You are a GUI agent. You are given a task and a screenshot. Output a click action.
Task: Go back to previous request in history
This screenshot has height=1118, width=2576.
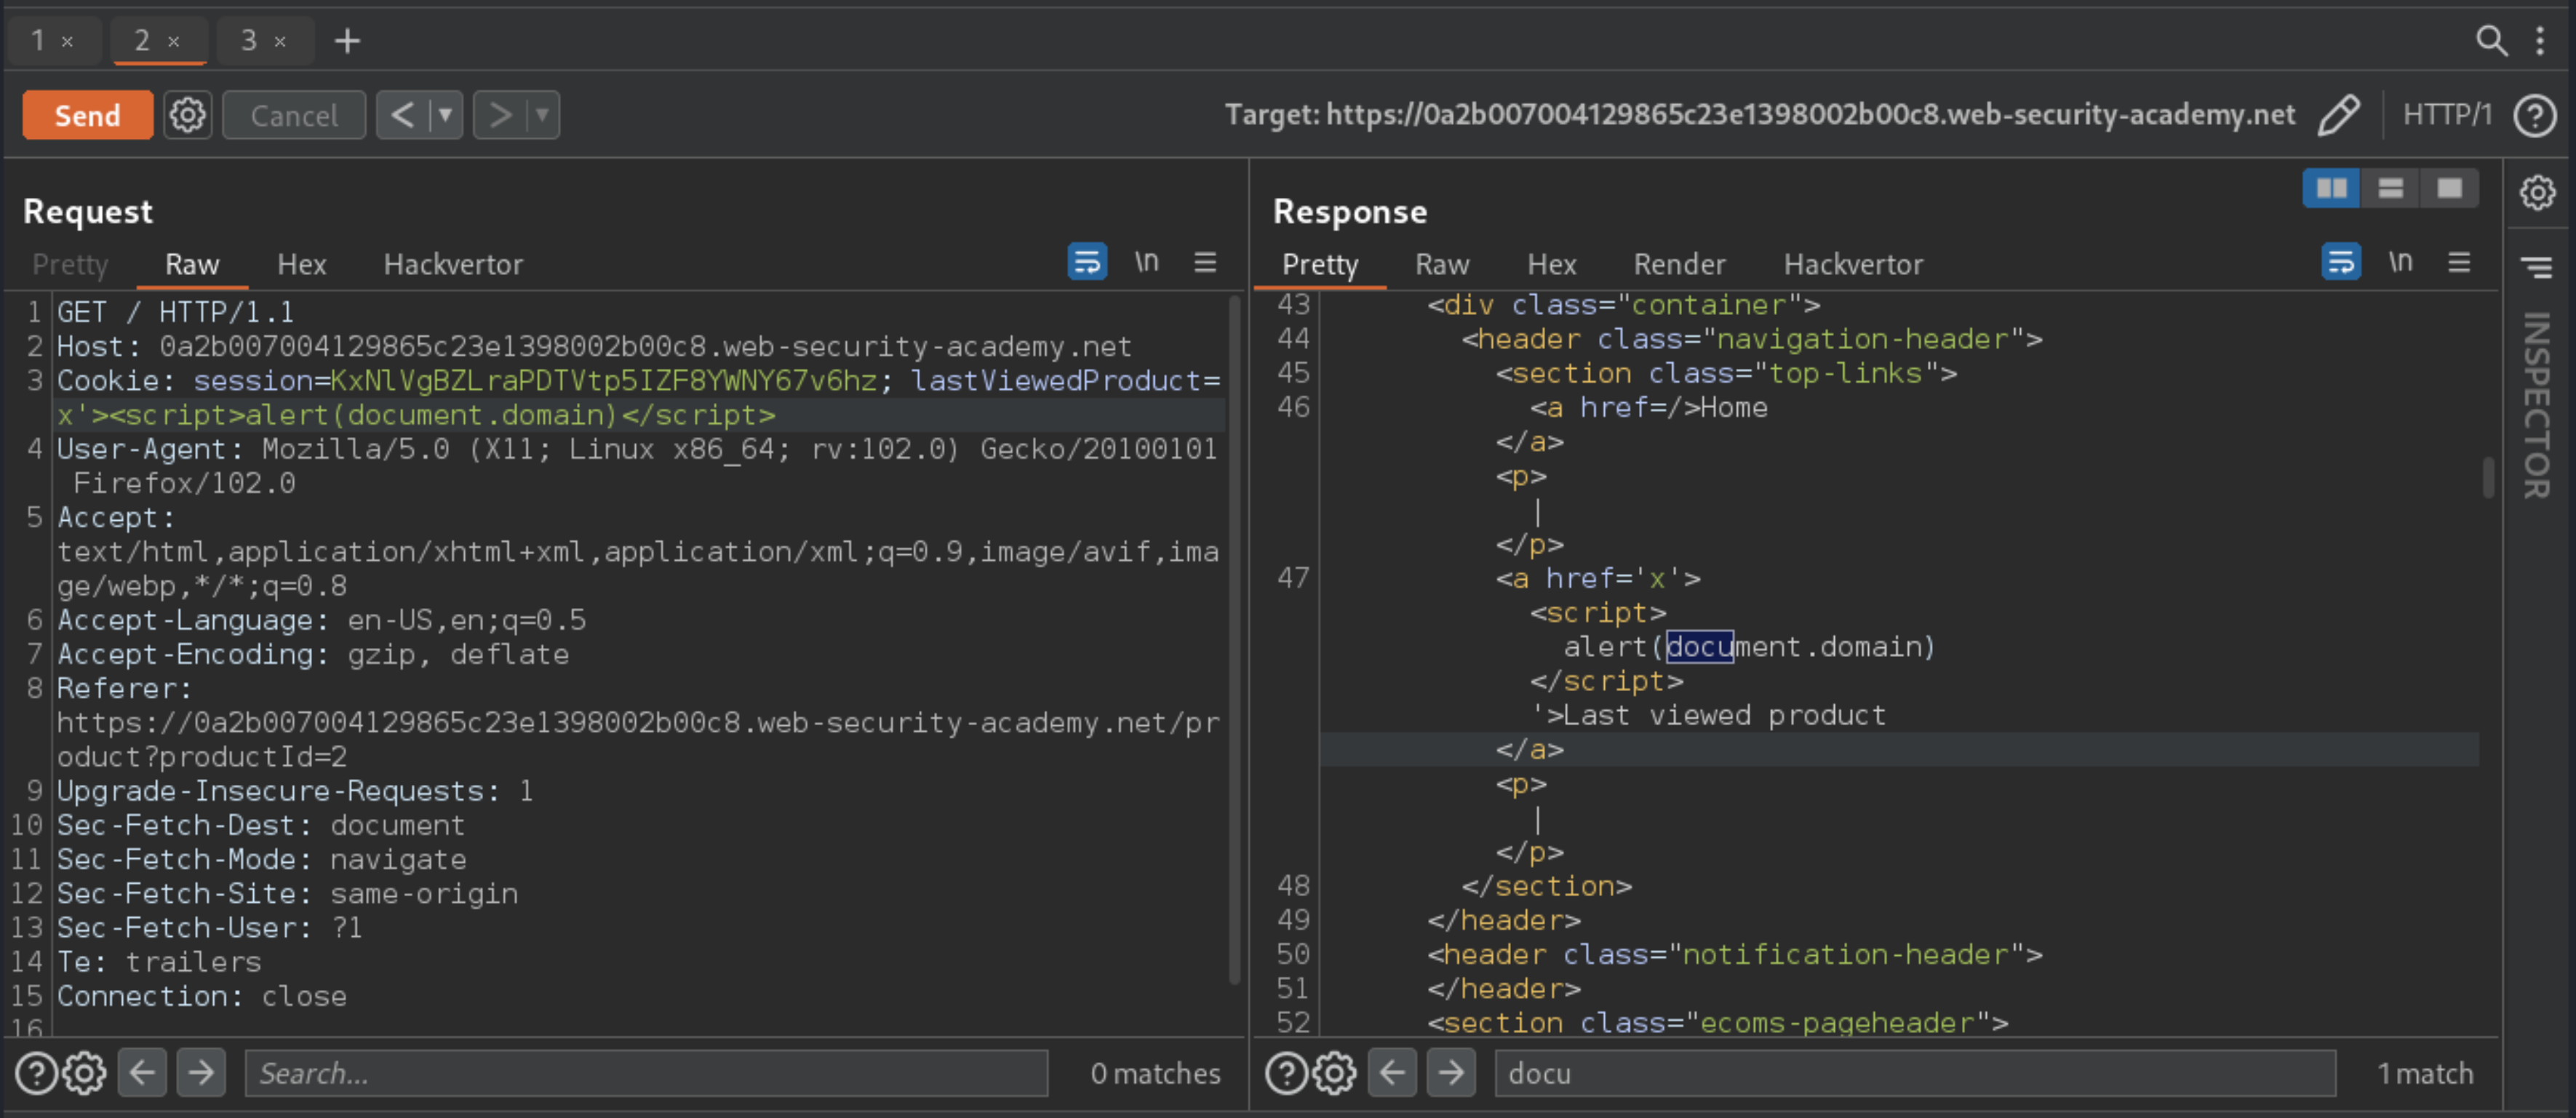pyautogui.click(x=402, y=115)
